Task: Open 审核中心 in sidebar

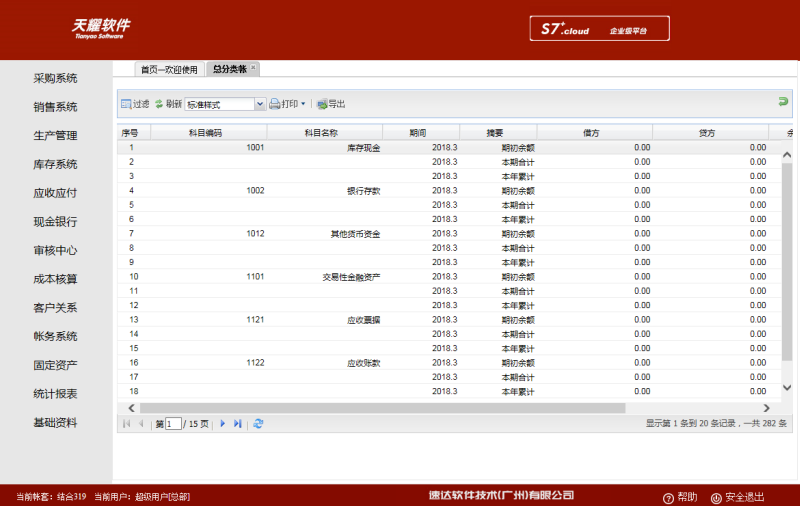Action: pyautogui.click(x=55, y=250)
